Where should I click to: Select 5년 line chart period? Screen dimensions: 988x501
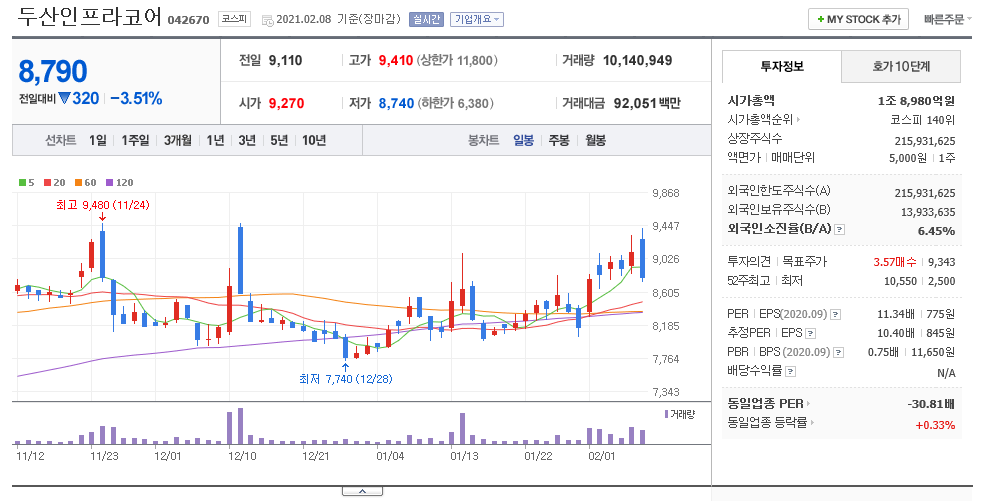tap(279, 141)
